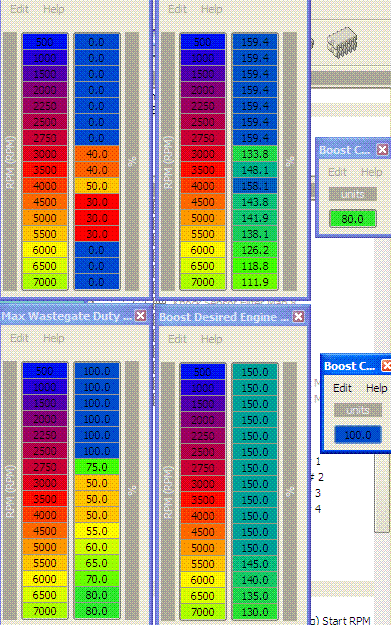Open Edit menu in Max Wastegate Duty window

(x=19, y=338)
